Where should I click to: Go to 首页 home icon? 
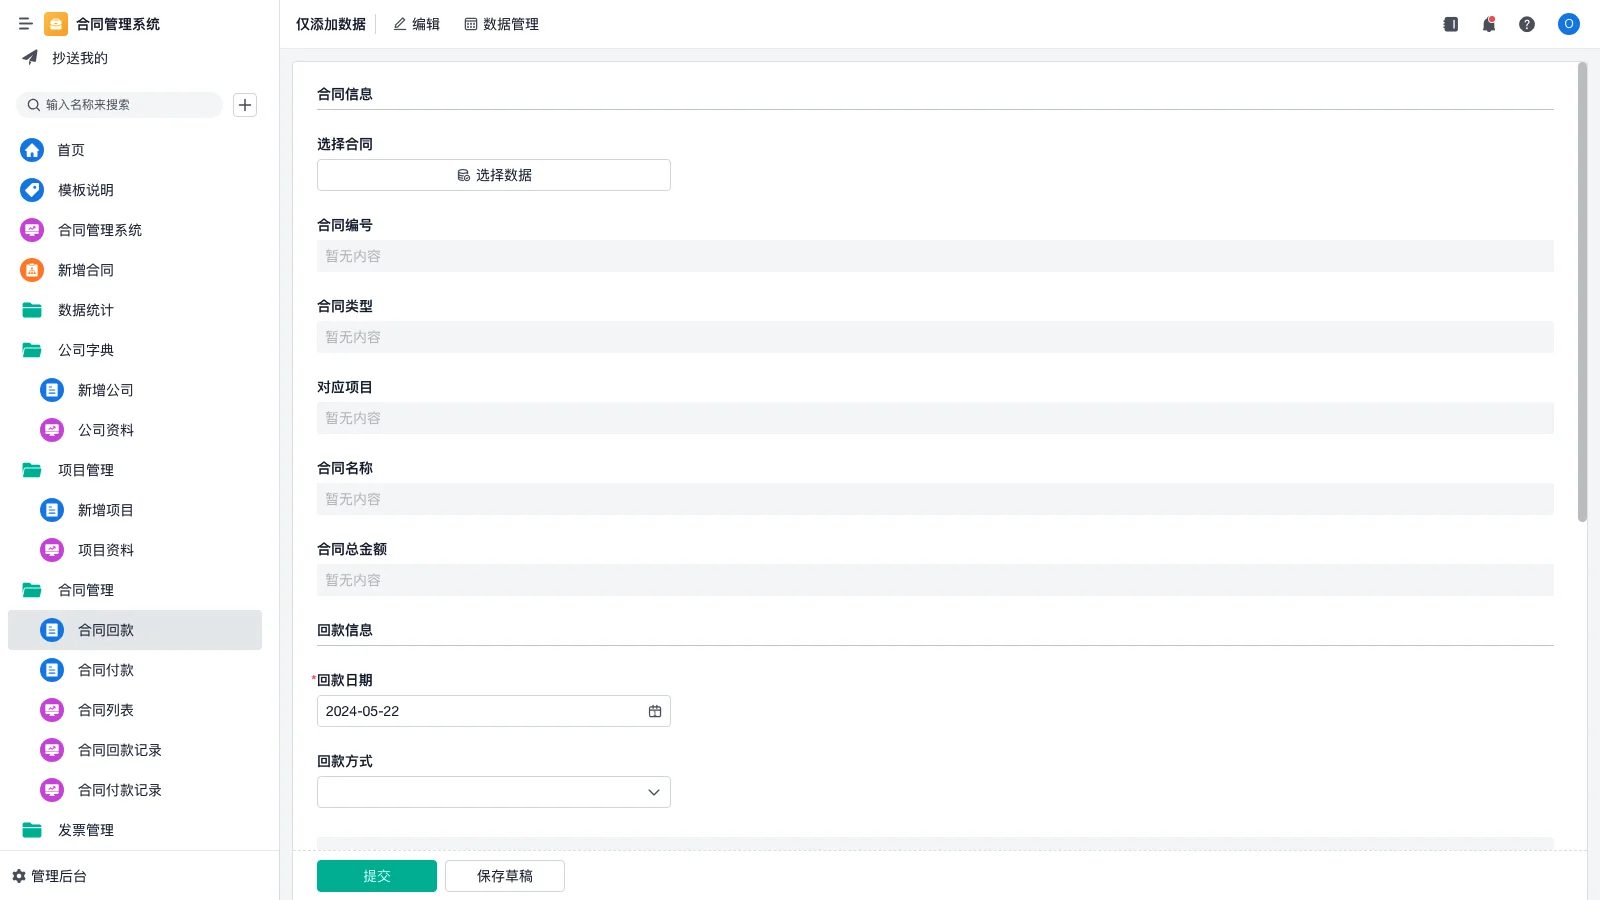pyautogui.click(x=32, y=150)
